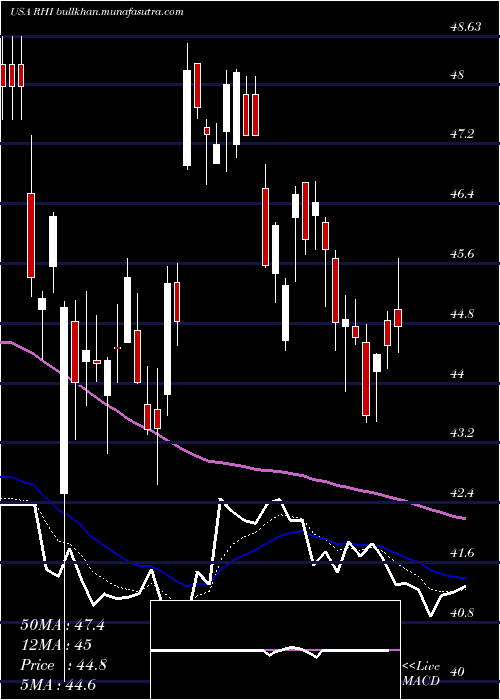
Task: Click the Live MACD label
Action: coord(421,674)
